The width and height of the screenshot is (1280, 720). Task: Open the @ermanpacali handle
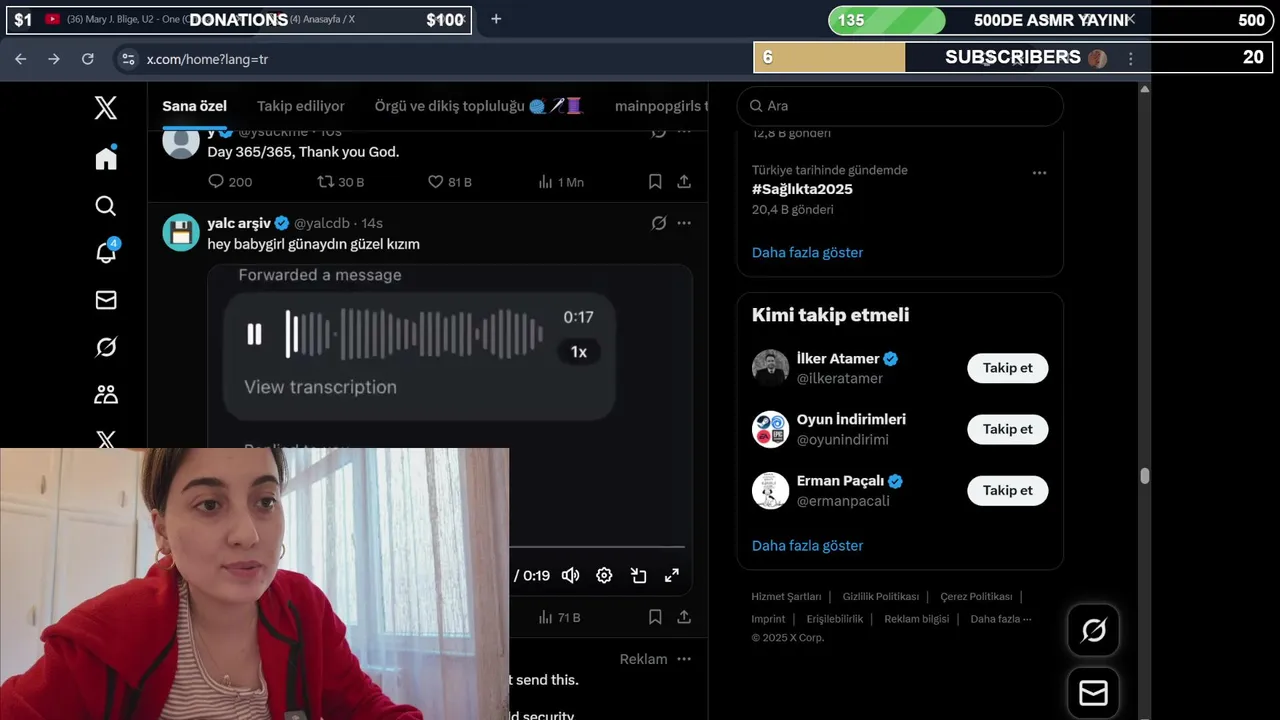point(843,501)
